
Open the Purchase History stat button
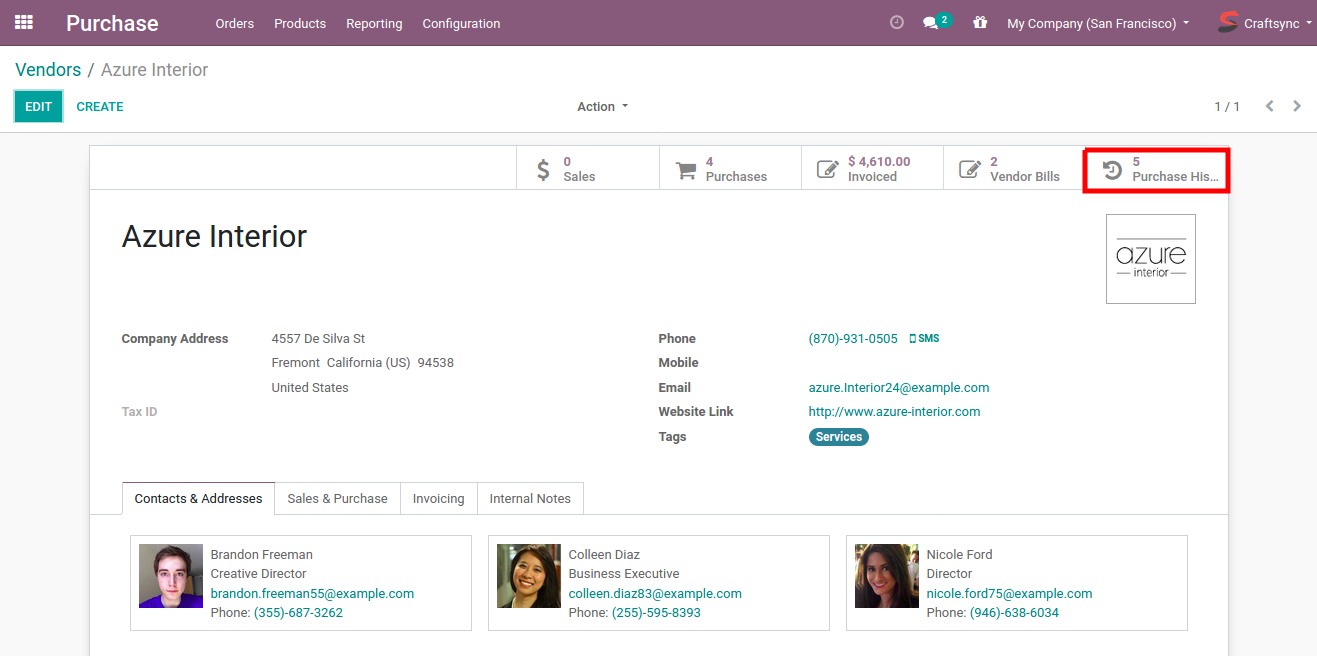point(1157,169)
